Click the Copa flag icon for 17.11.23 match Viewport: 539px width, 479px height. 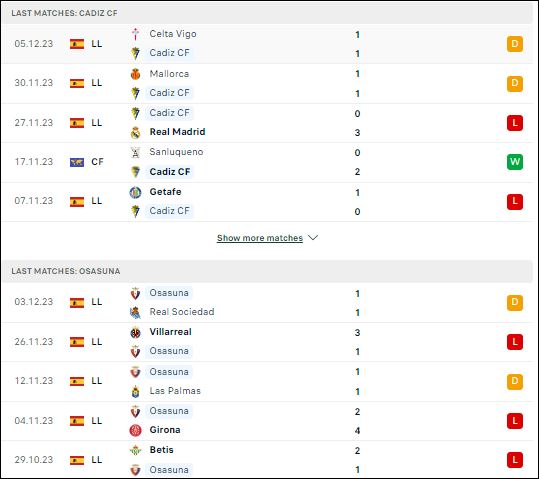point(77,162)
